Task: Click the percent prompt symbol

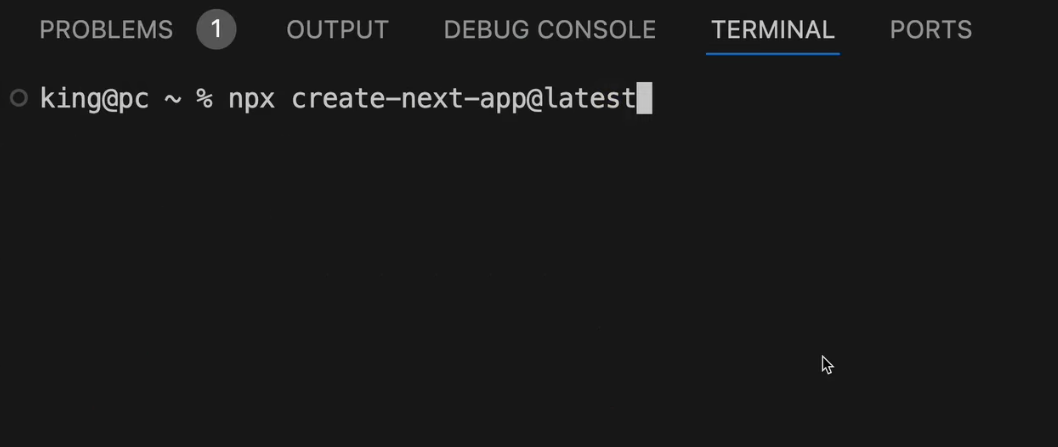Action: click(205, 98)
